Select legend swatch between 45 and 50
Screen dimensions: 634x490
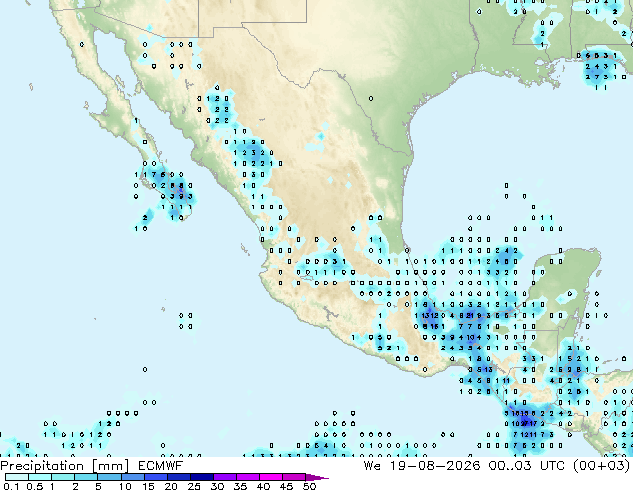click(294, 477)
